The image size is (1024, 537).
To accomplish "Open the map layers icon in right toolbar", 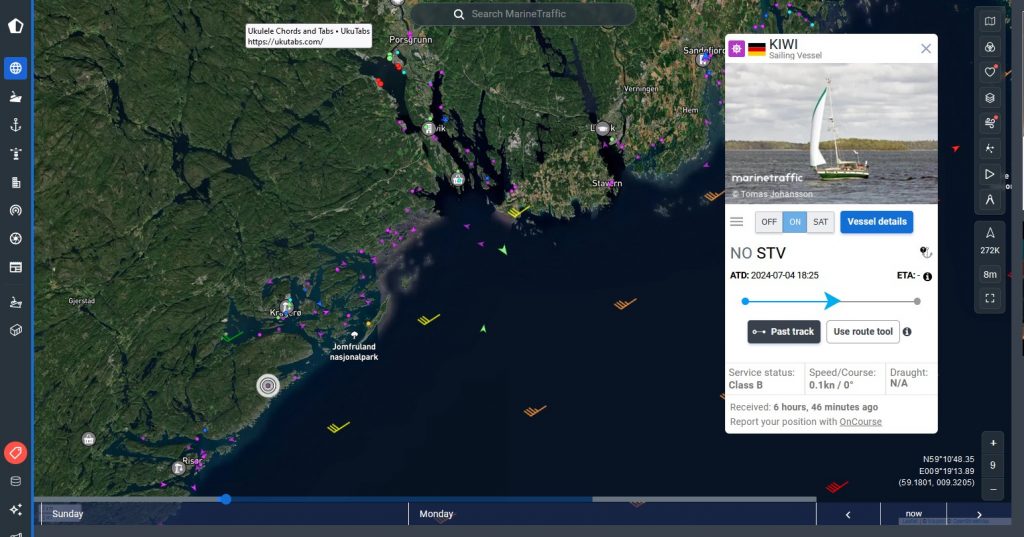I will tap(989, 97).
